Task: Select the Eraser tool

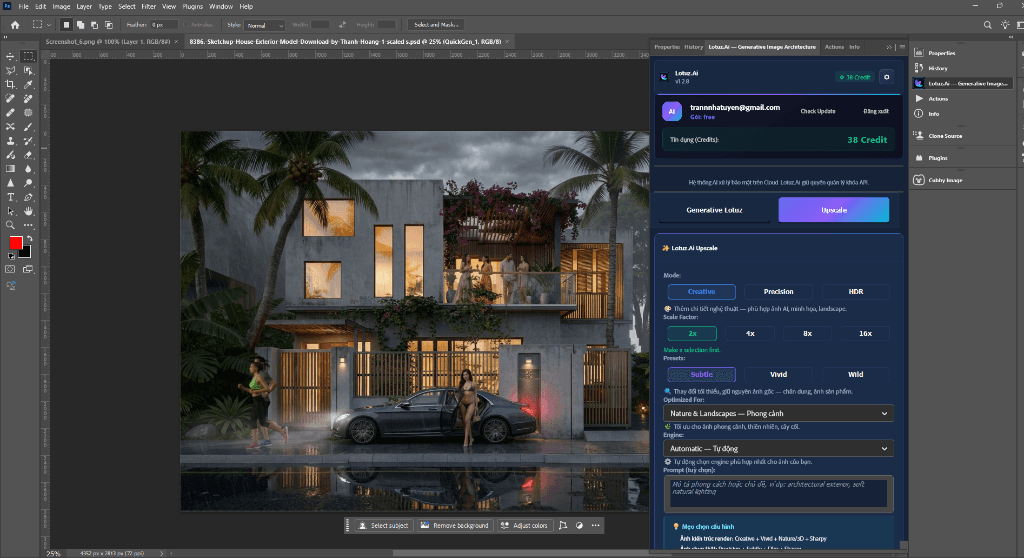Action: point(28,155)
